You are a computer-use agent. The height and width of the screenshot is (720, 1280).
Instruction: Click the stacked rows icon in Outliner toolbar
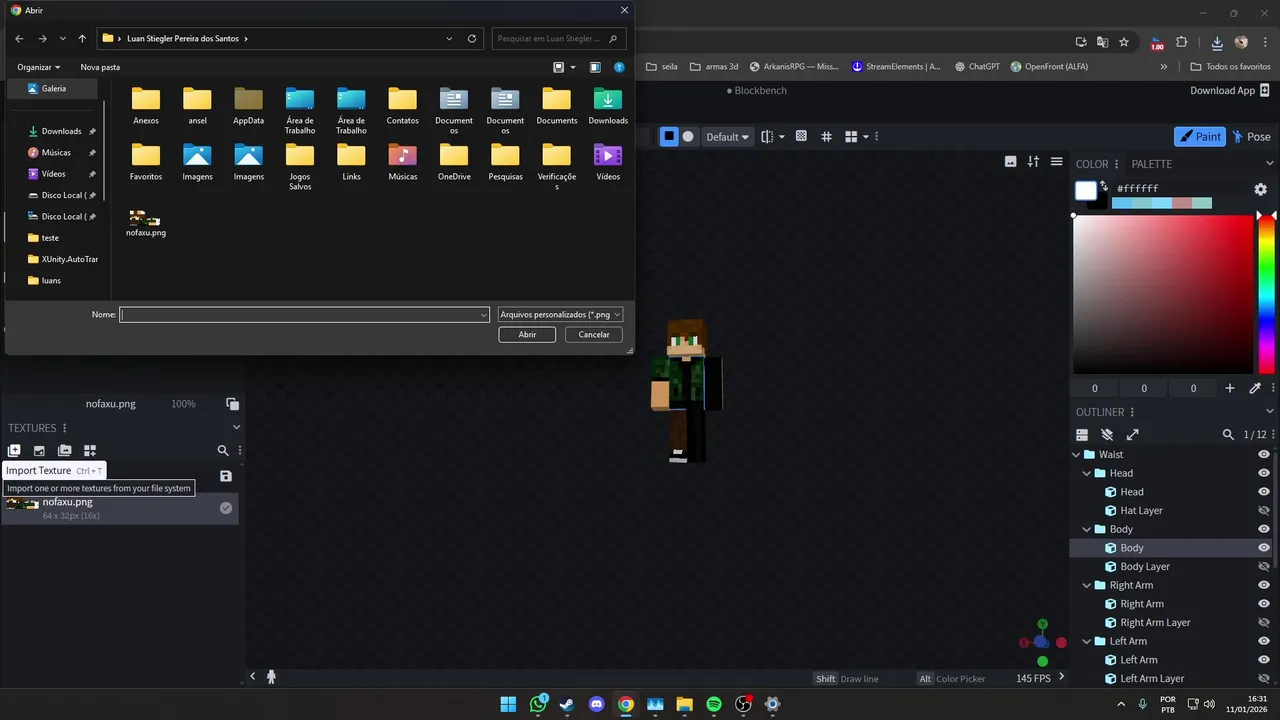tap(1082, 435)
